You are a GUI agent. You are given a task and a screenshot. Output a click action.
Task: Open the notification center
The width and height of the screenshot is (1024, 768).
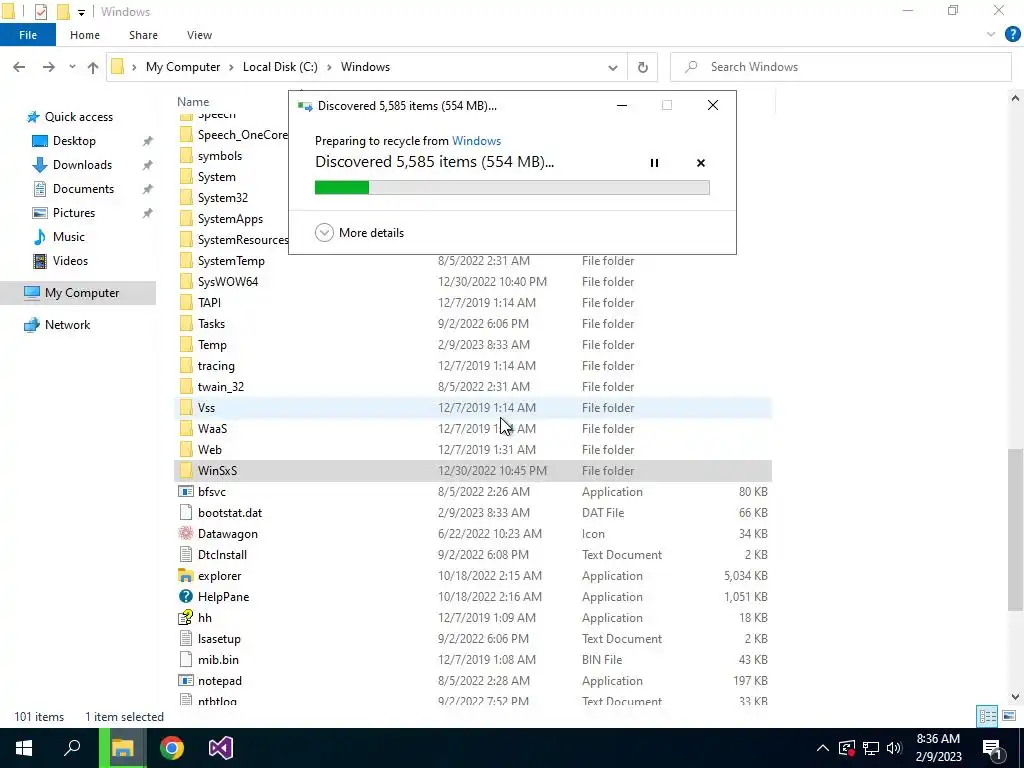click(x=993, y=748)
